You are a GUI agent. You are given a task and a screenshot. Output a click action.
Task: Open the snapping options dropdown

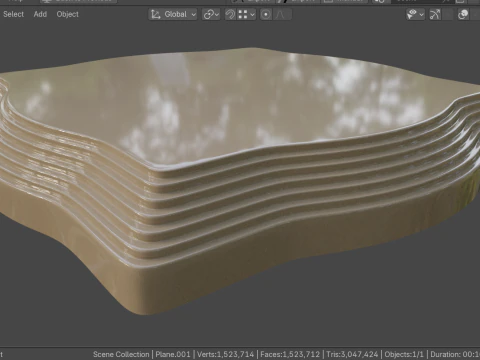point(246,14)
